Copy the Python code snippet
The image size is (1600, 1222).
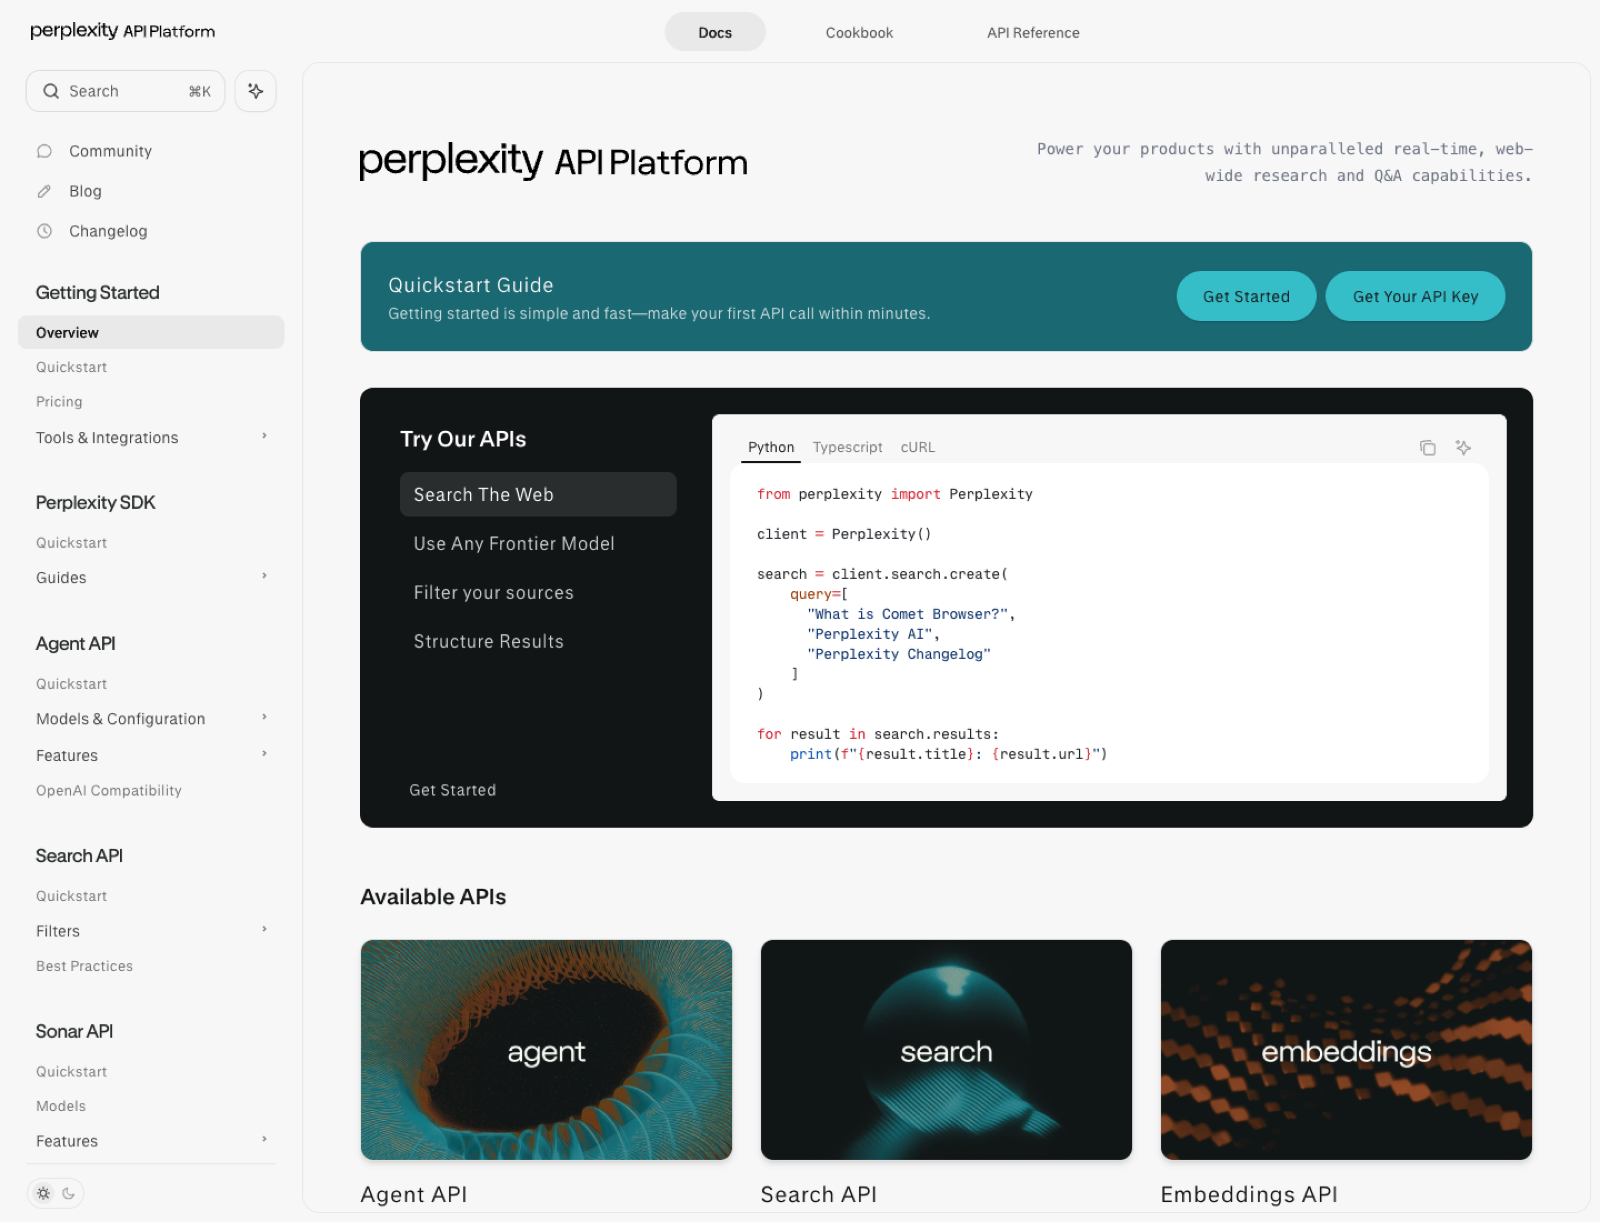point(1428,448)
